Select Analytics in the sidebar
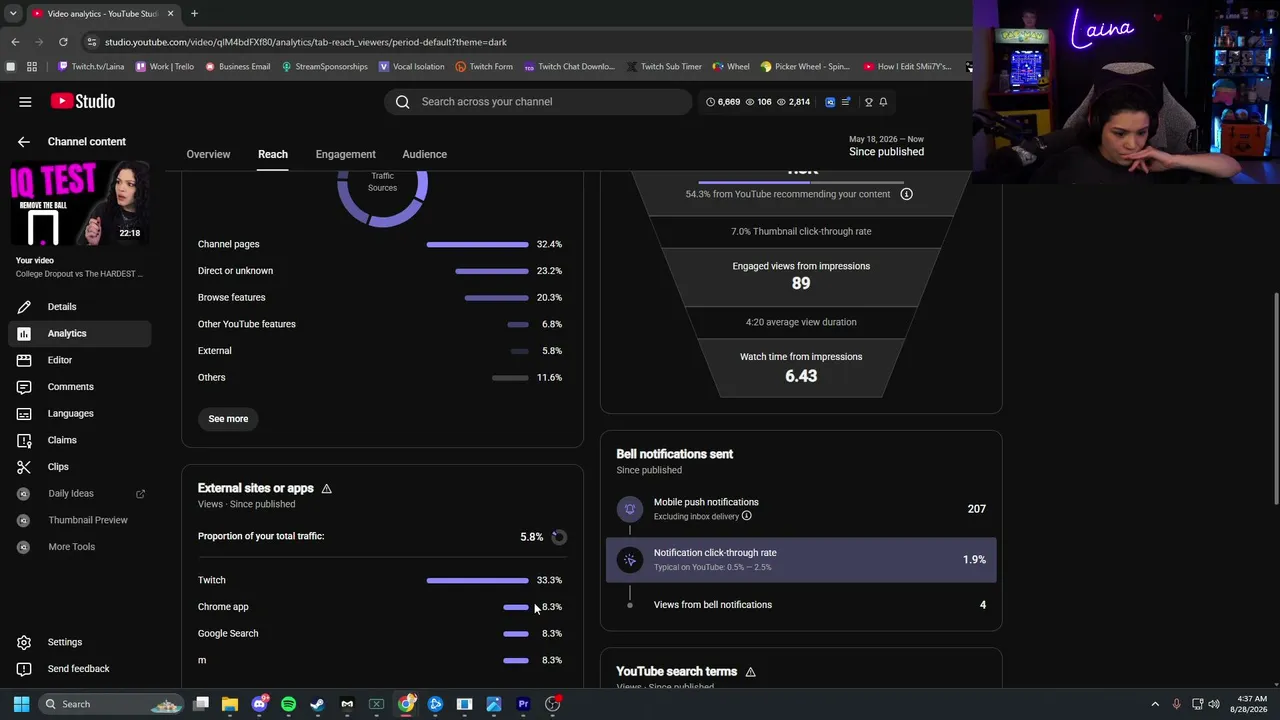The width and height of the screenshot is (1280, 720). [80, 334]
